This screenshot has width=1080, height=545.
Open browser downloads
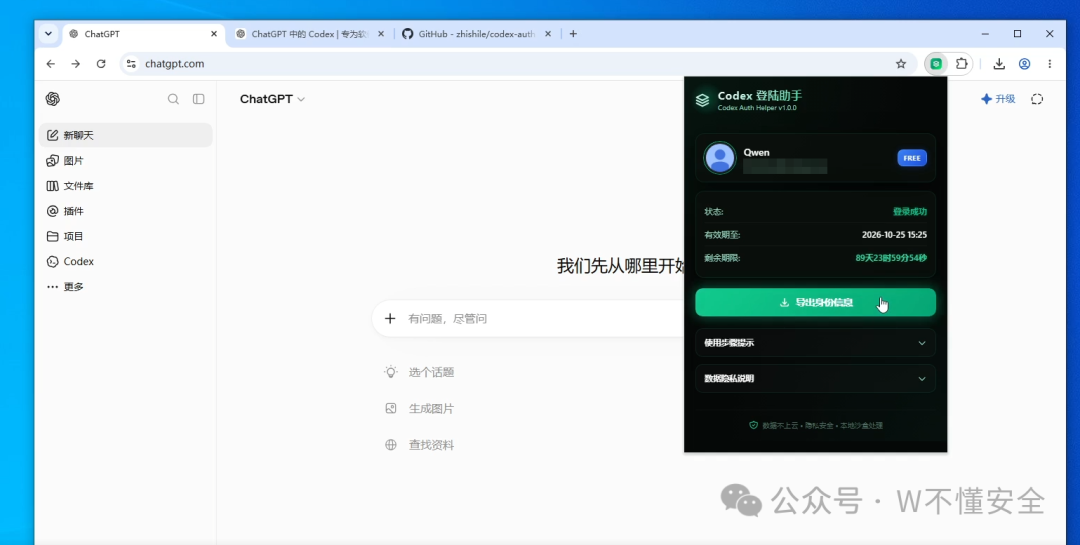999,63
